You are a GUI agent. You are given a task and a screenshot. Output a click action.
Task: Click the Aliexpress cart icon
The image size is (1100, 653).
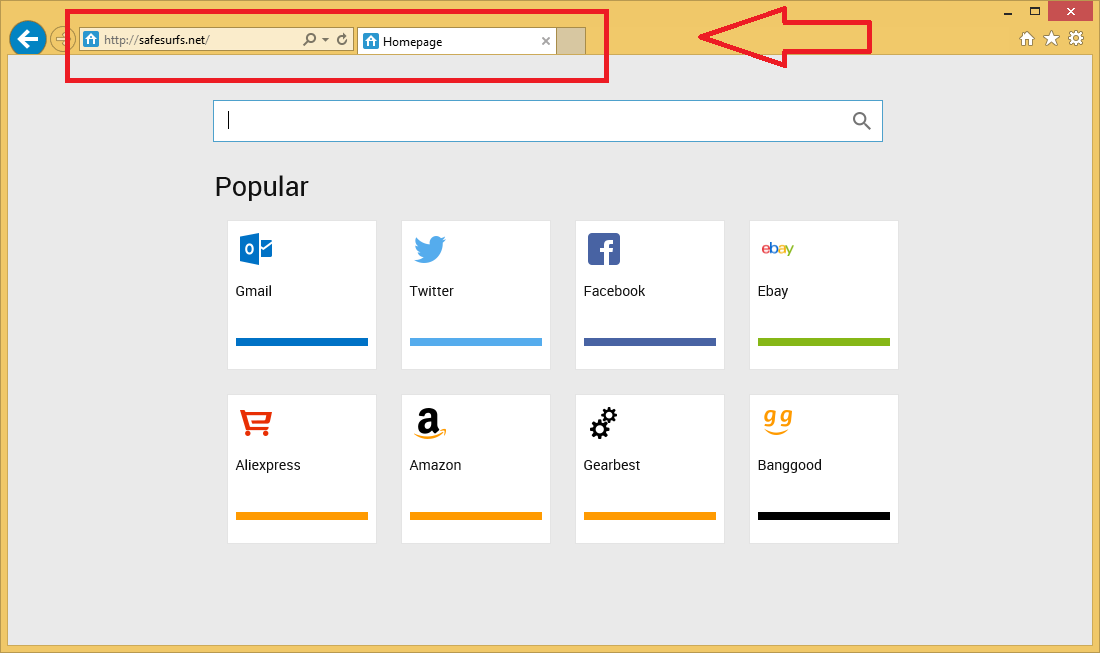click(256, 423)
